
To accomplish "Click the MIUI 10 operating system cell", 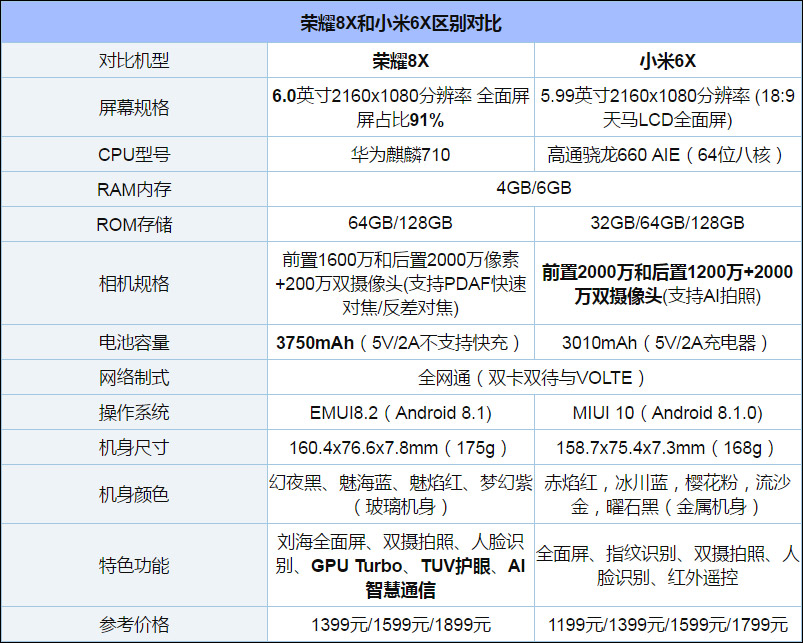I will (667, 412).
